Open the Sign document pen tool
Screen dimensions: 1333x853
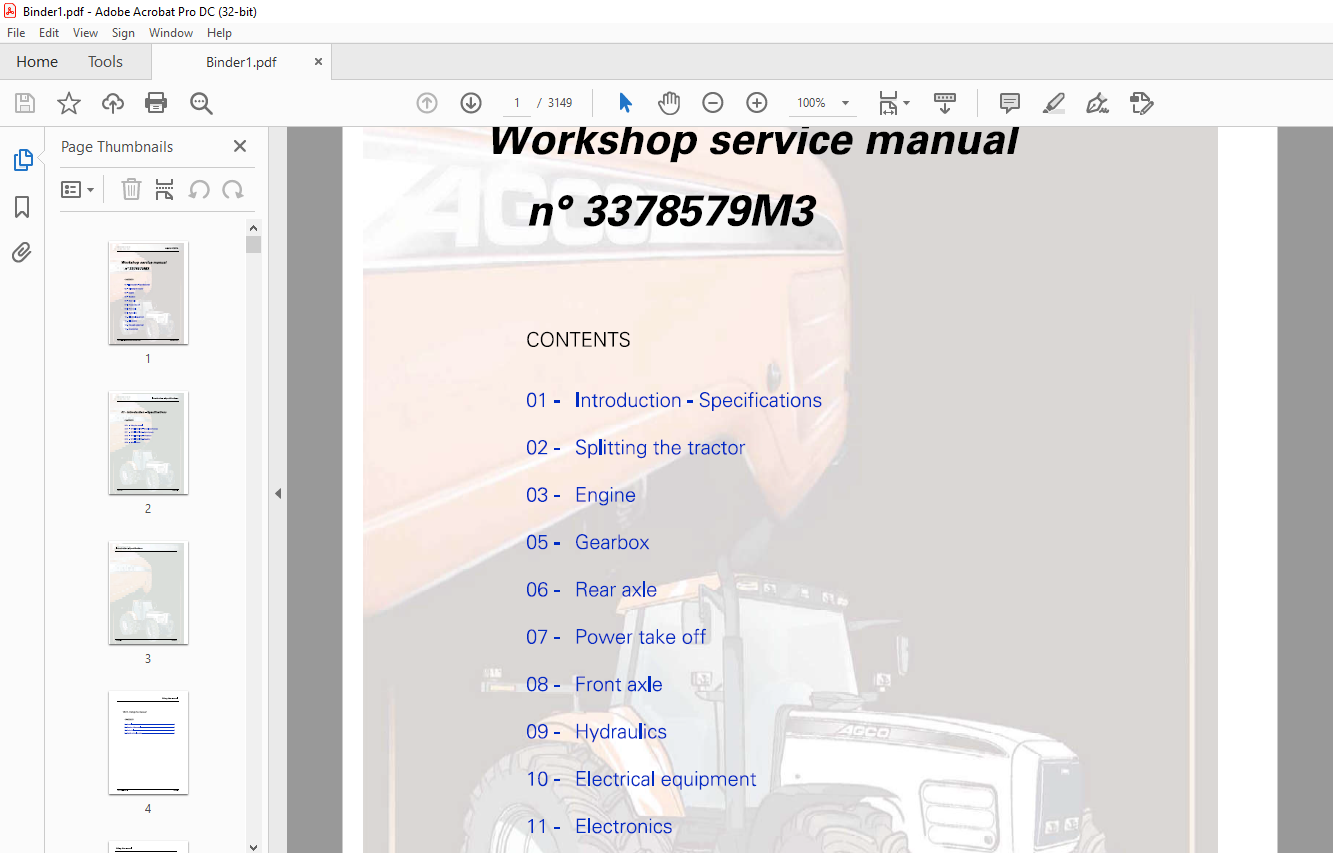click(1098, 103)
